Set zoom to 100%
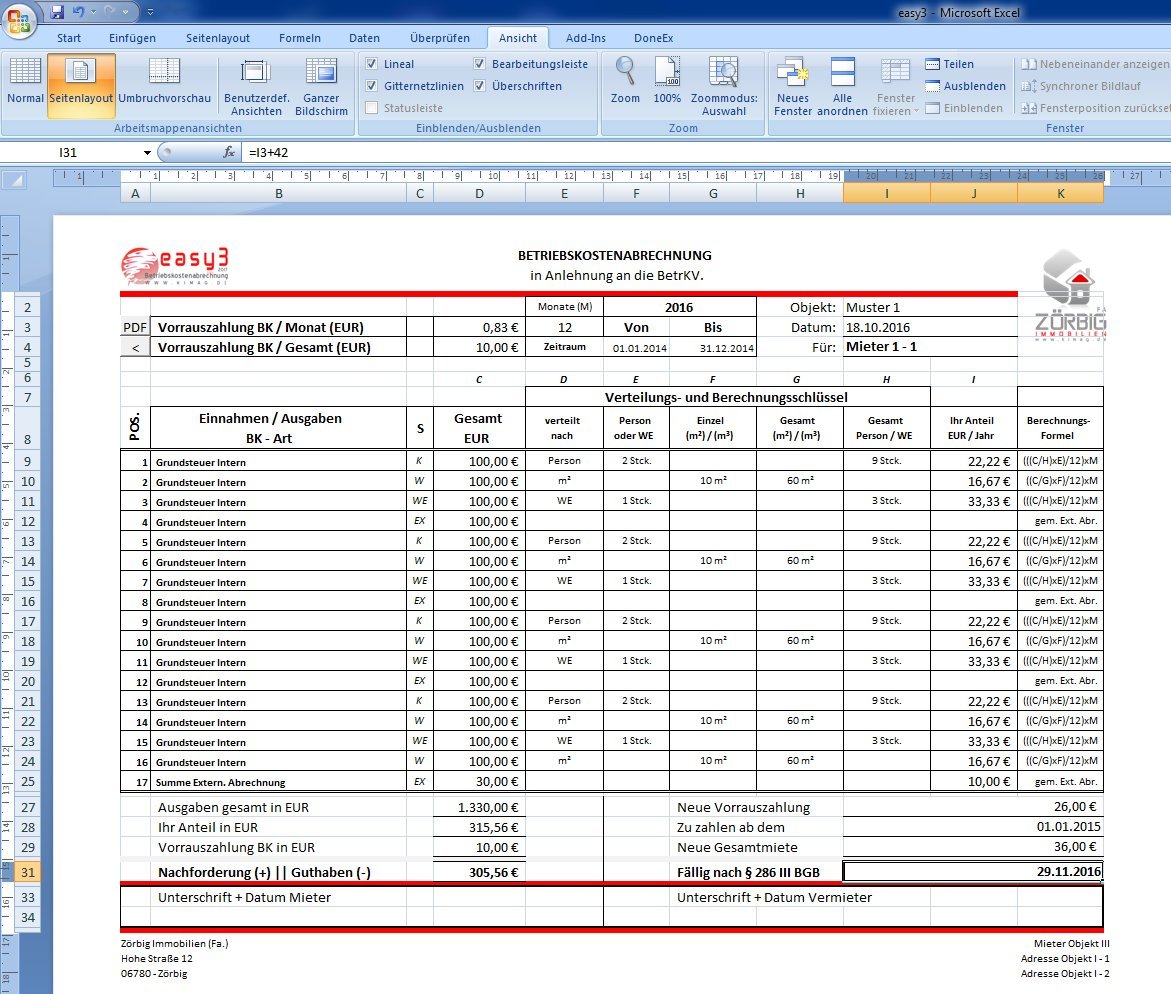Image resolution: width=1171 pixels, height=994 pixels. [667, 81]
